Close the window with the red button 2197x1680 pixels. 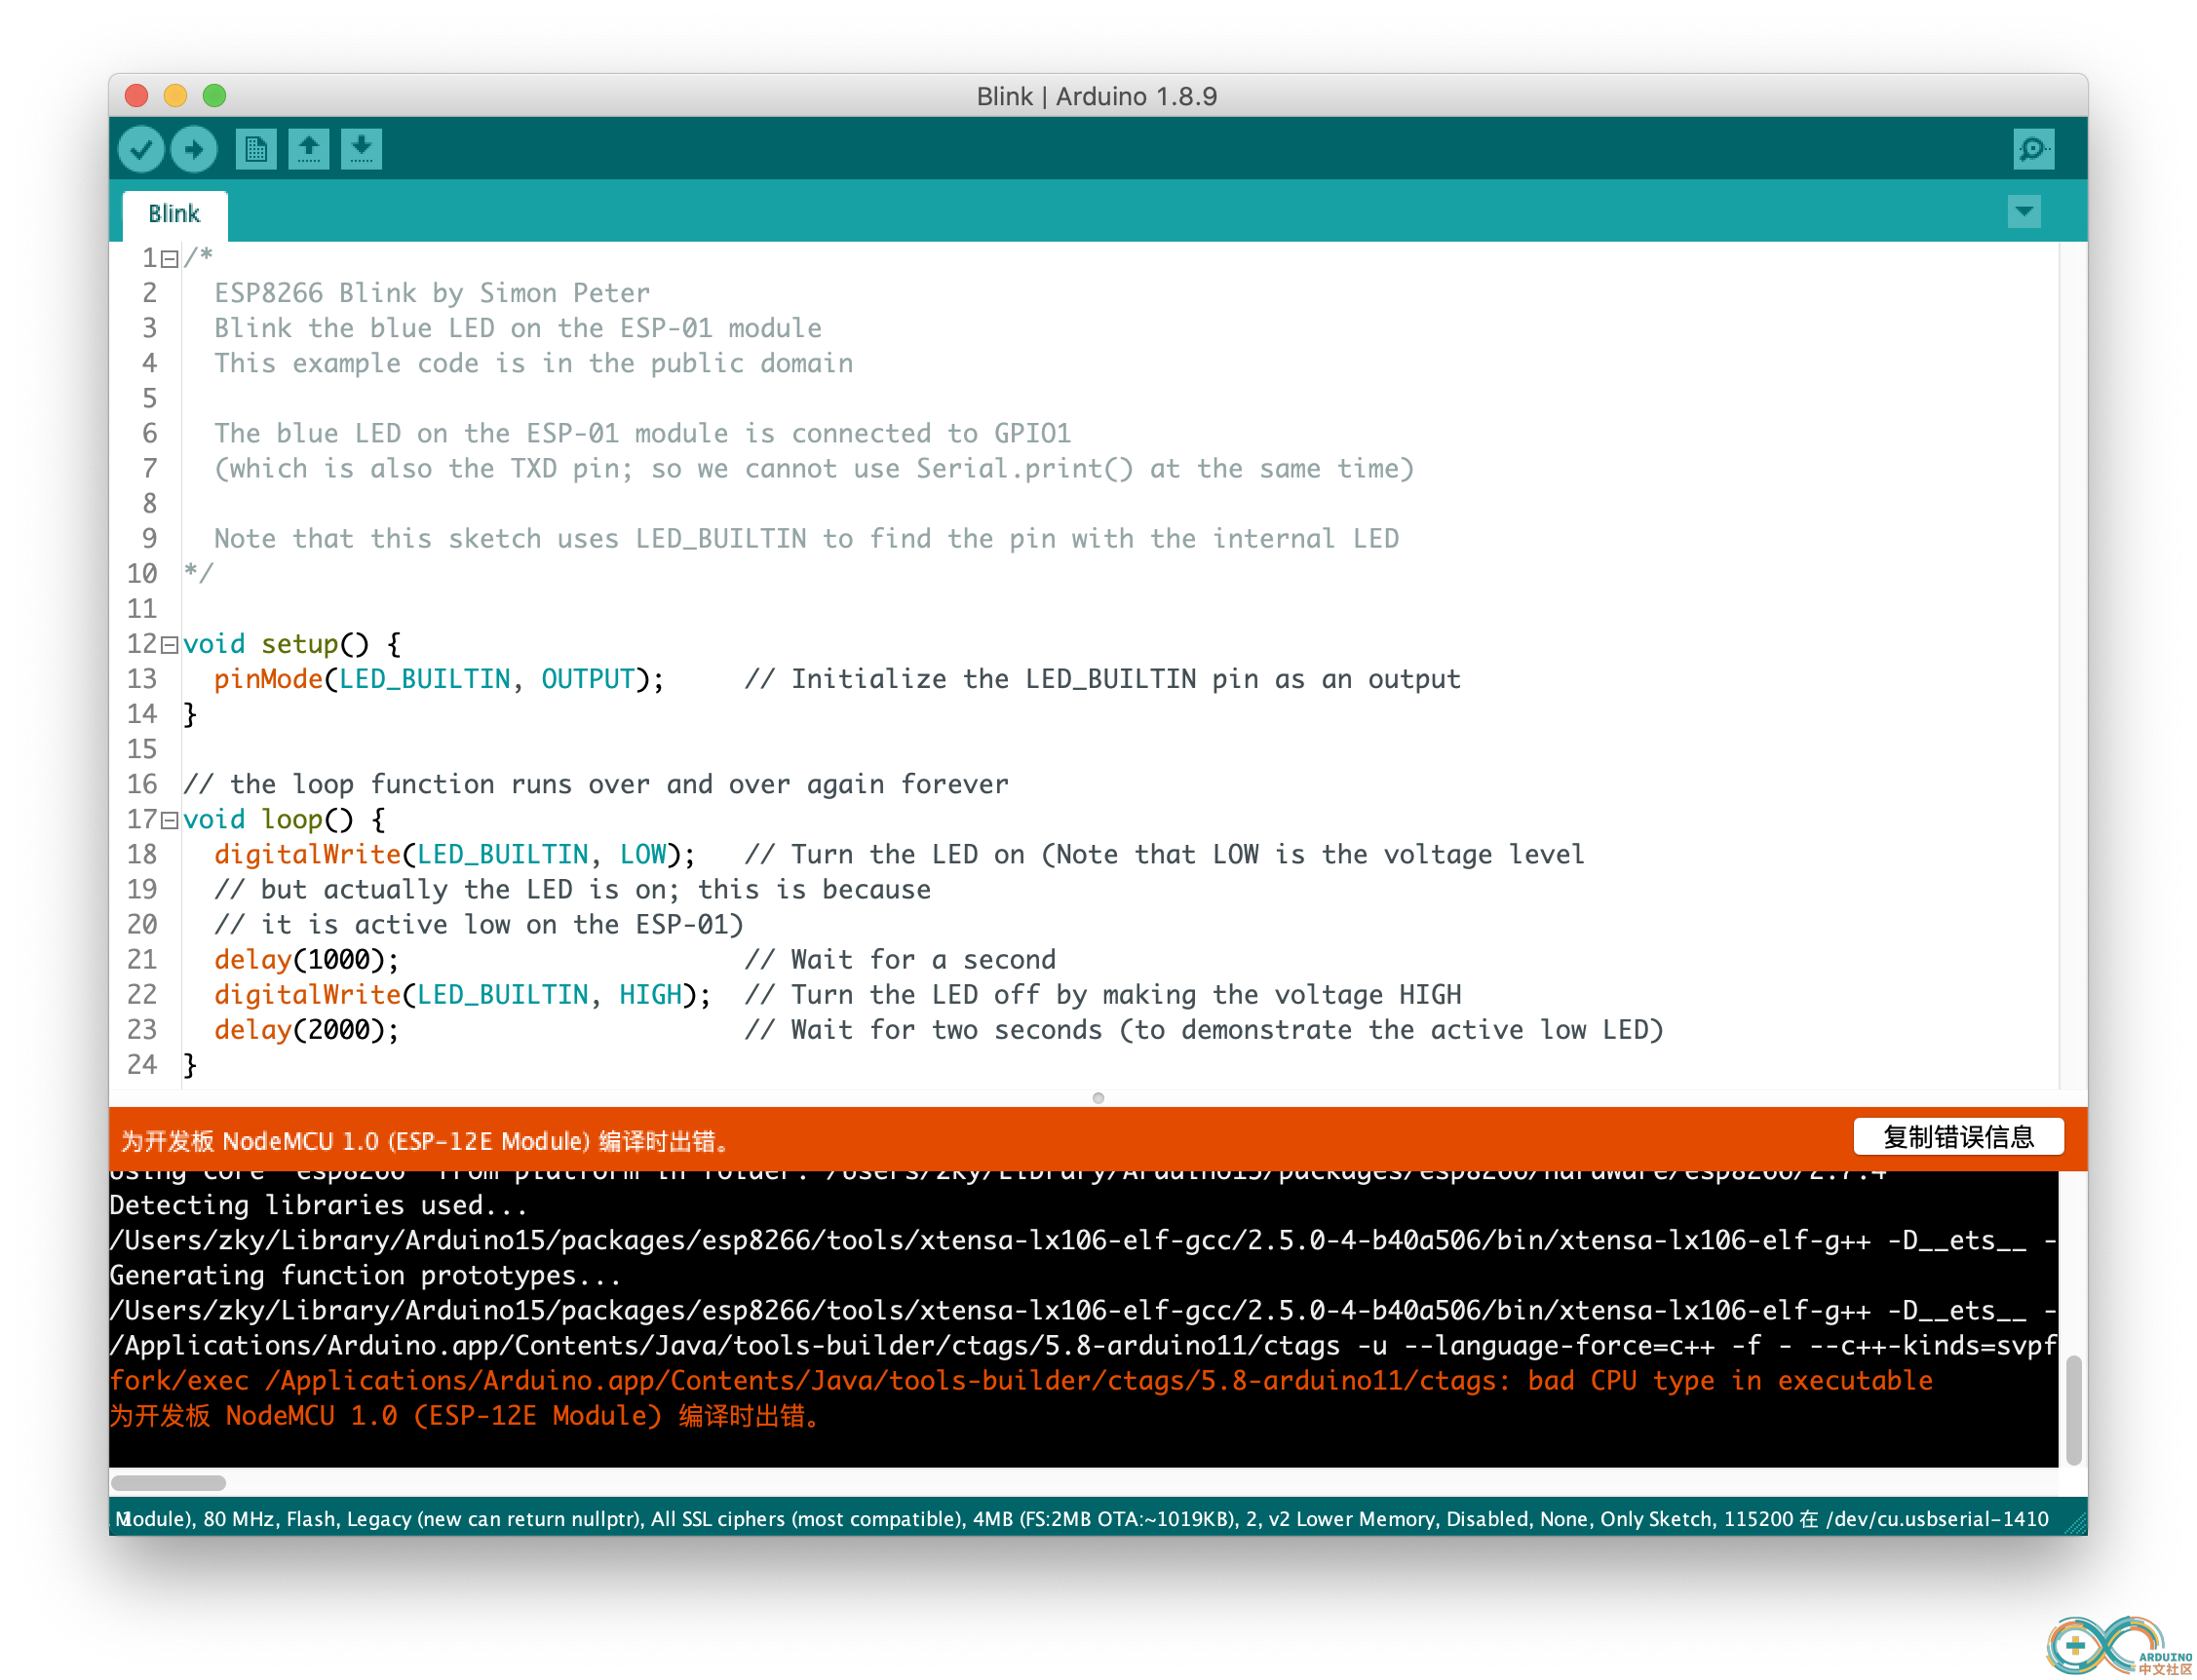click(x=137, y=96)
